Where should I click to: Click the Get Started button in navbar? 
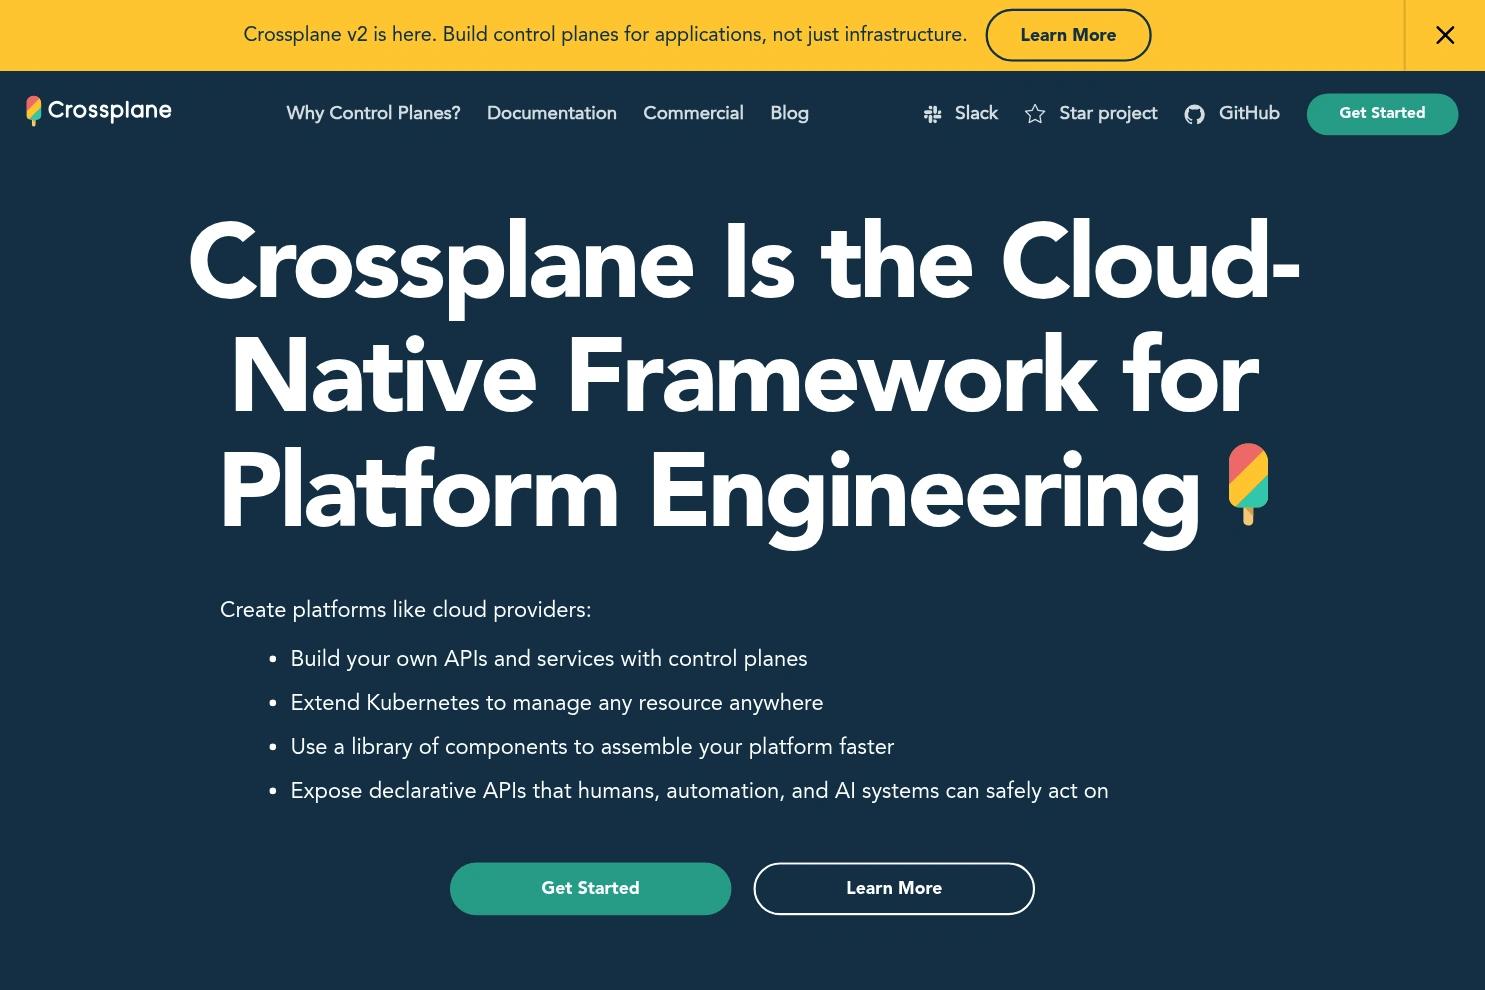[1382, 114]
